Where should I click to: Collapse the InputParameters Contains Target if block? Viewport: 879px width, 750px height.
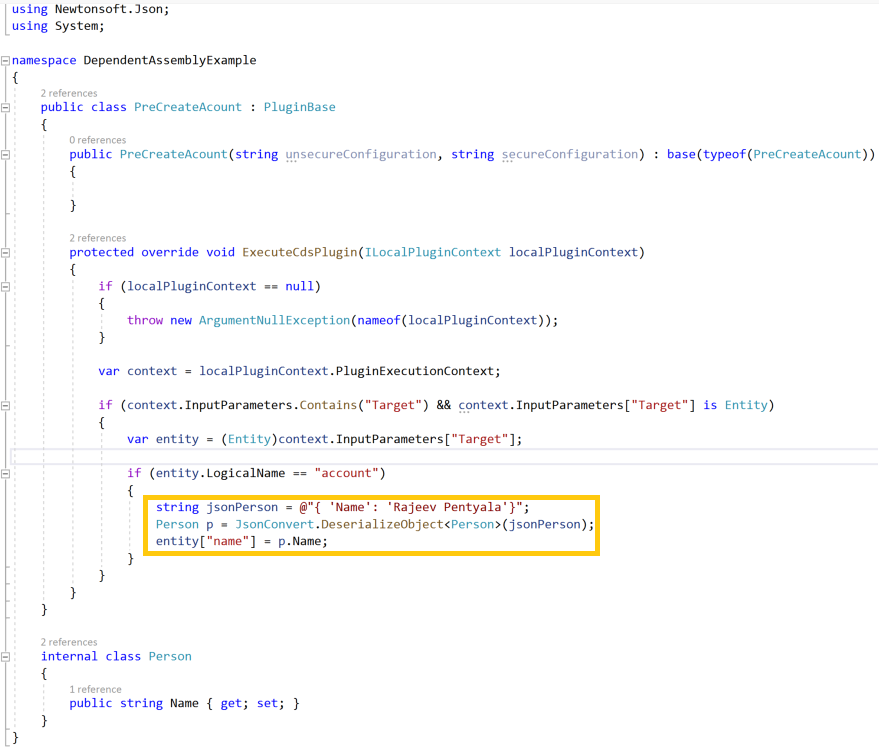(x=6, y=405)
